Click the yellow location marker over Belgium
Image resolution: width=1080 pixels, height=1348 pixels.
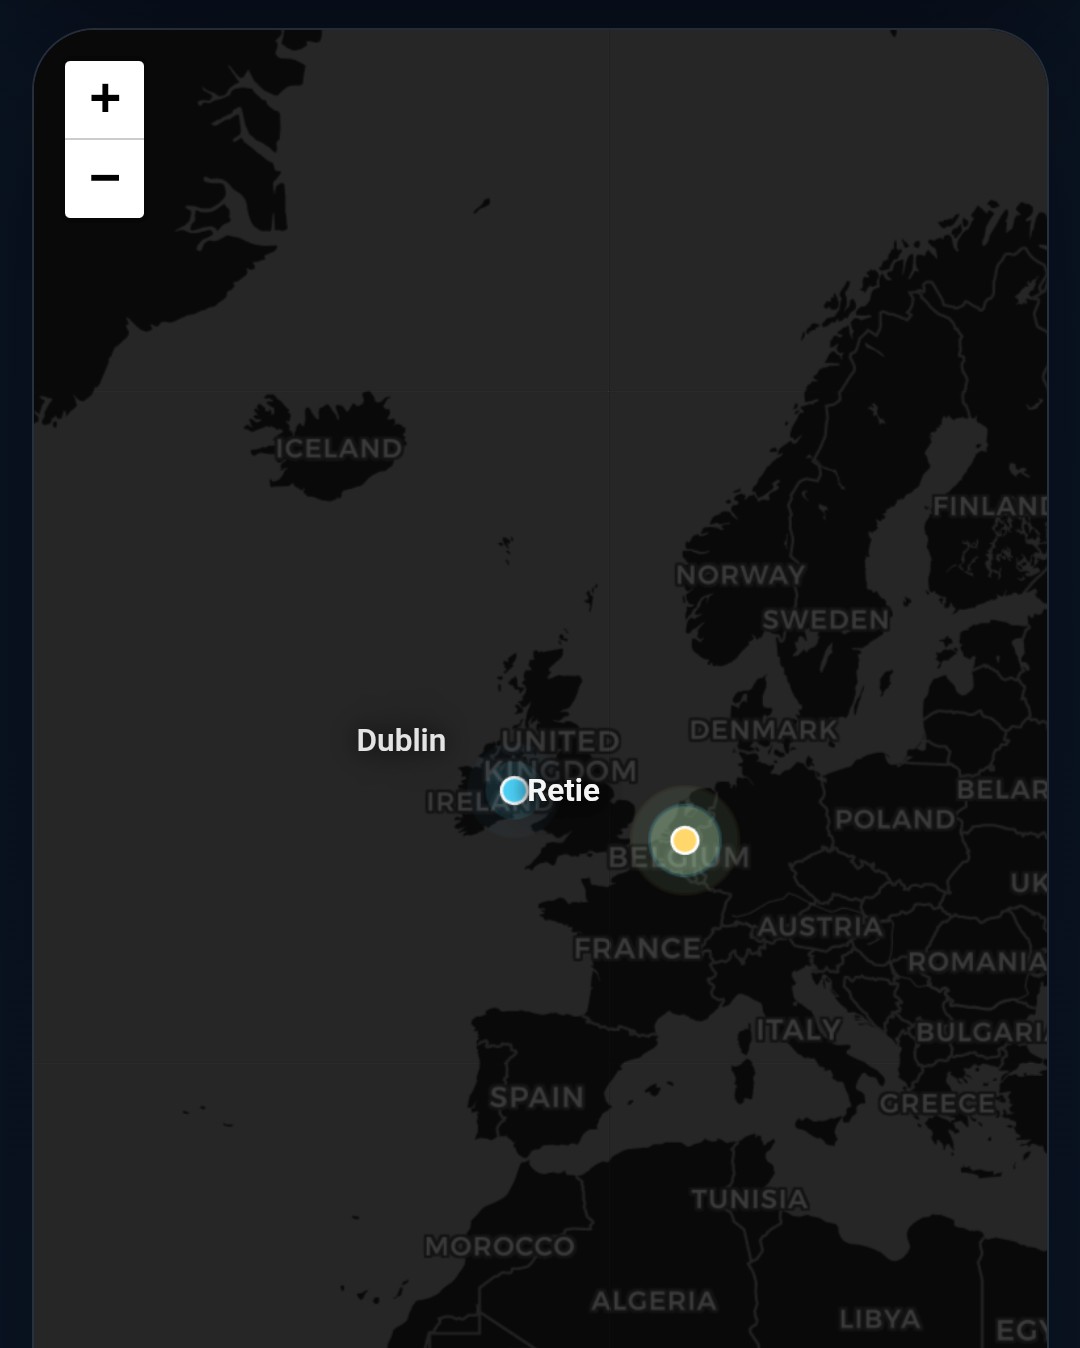tap(685, 840)
